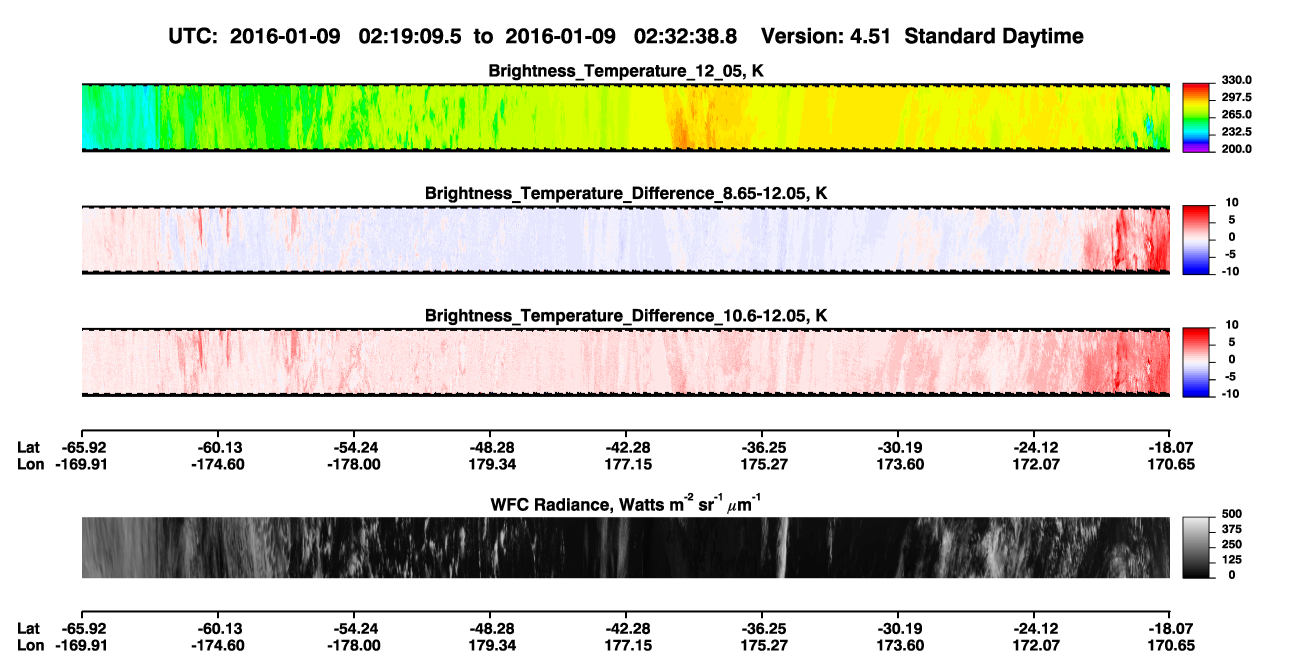Click the start time 02:19:09.5 in the title
This screenshot has width=1300, height=667.
(x=409, y=37)
